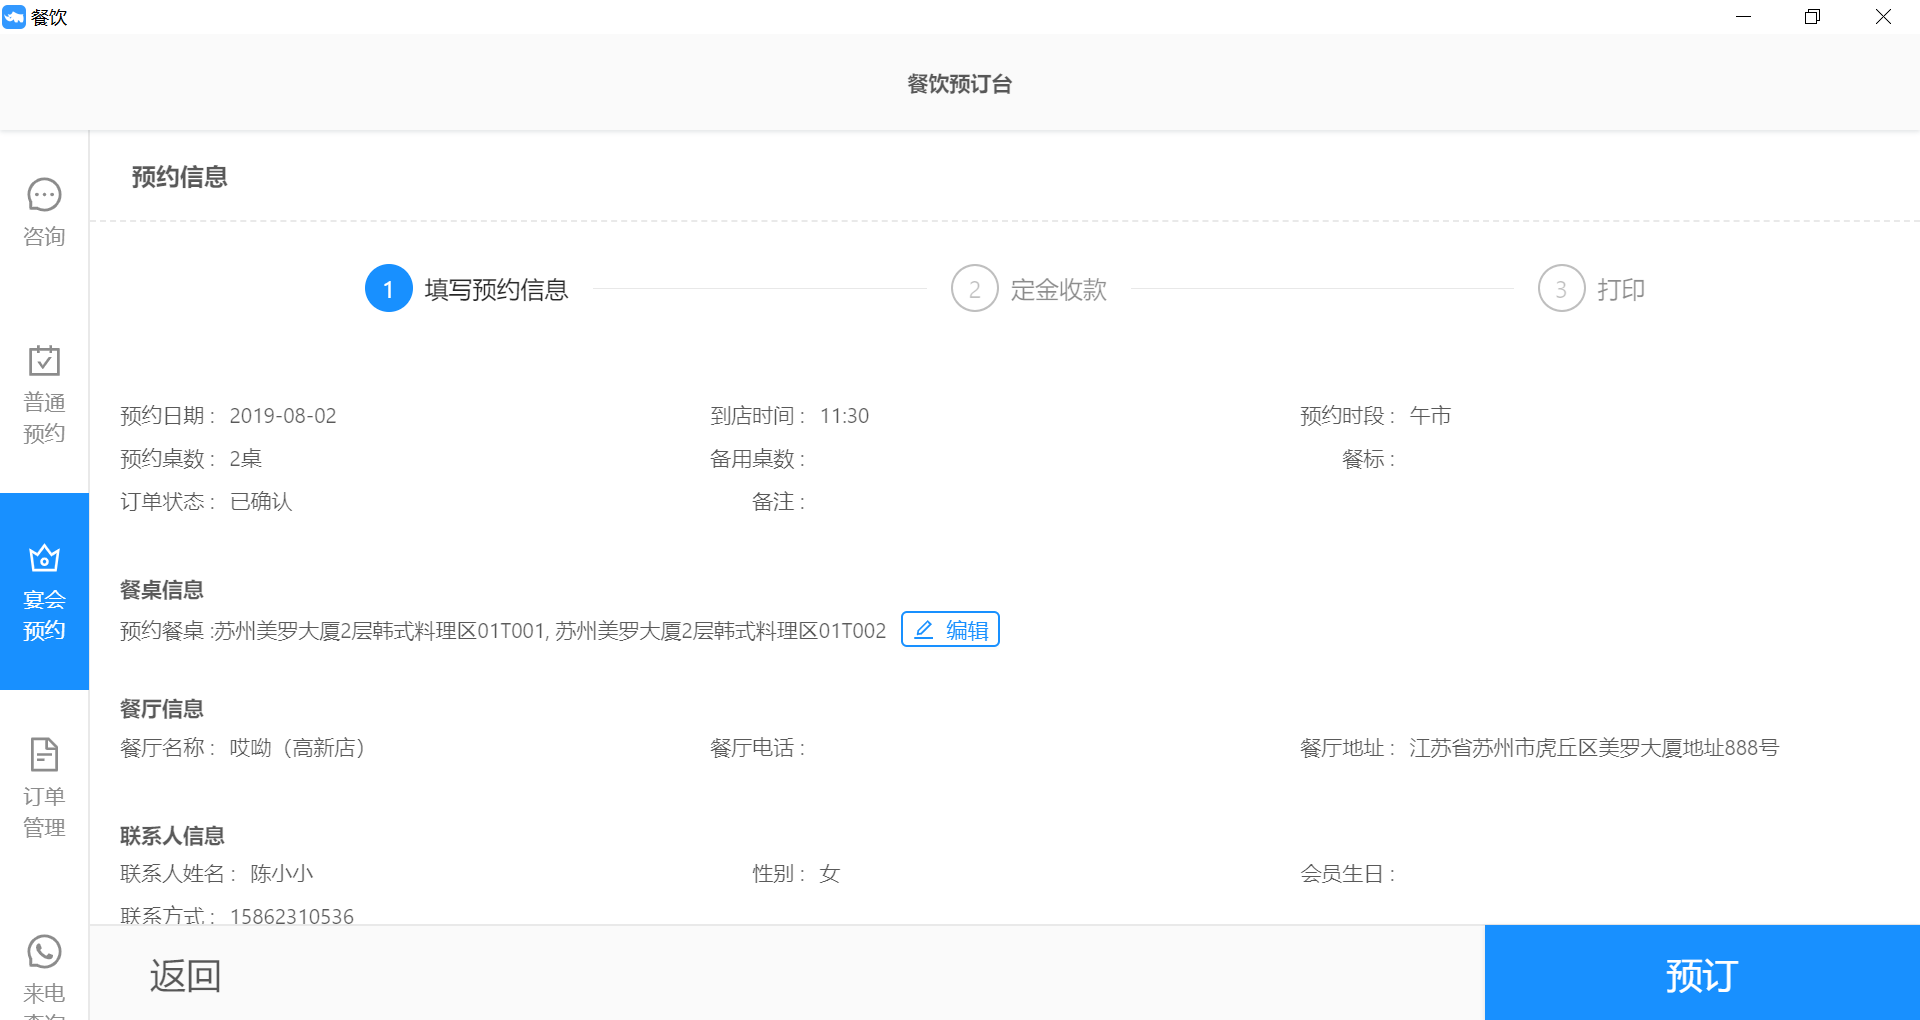Click the 会员生日 label
1920x1020 pixels.
pyautogui.click(x=1347, y=874)
